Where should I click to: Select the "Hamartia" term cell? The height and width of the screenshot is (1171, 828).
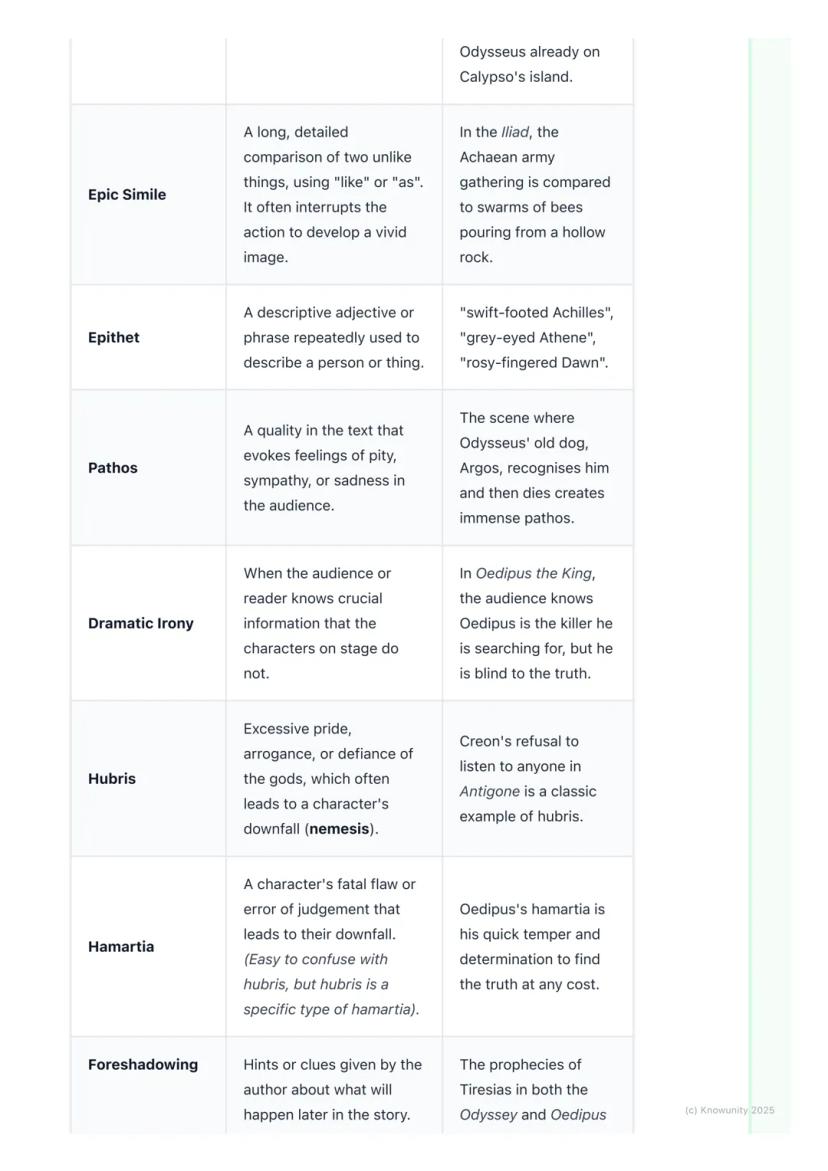[121, 947]
